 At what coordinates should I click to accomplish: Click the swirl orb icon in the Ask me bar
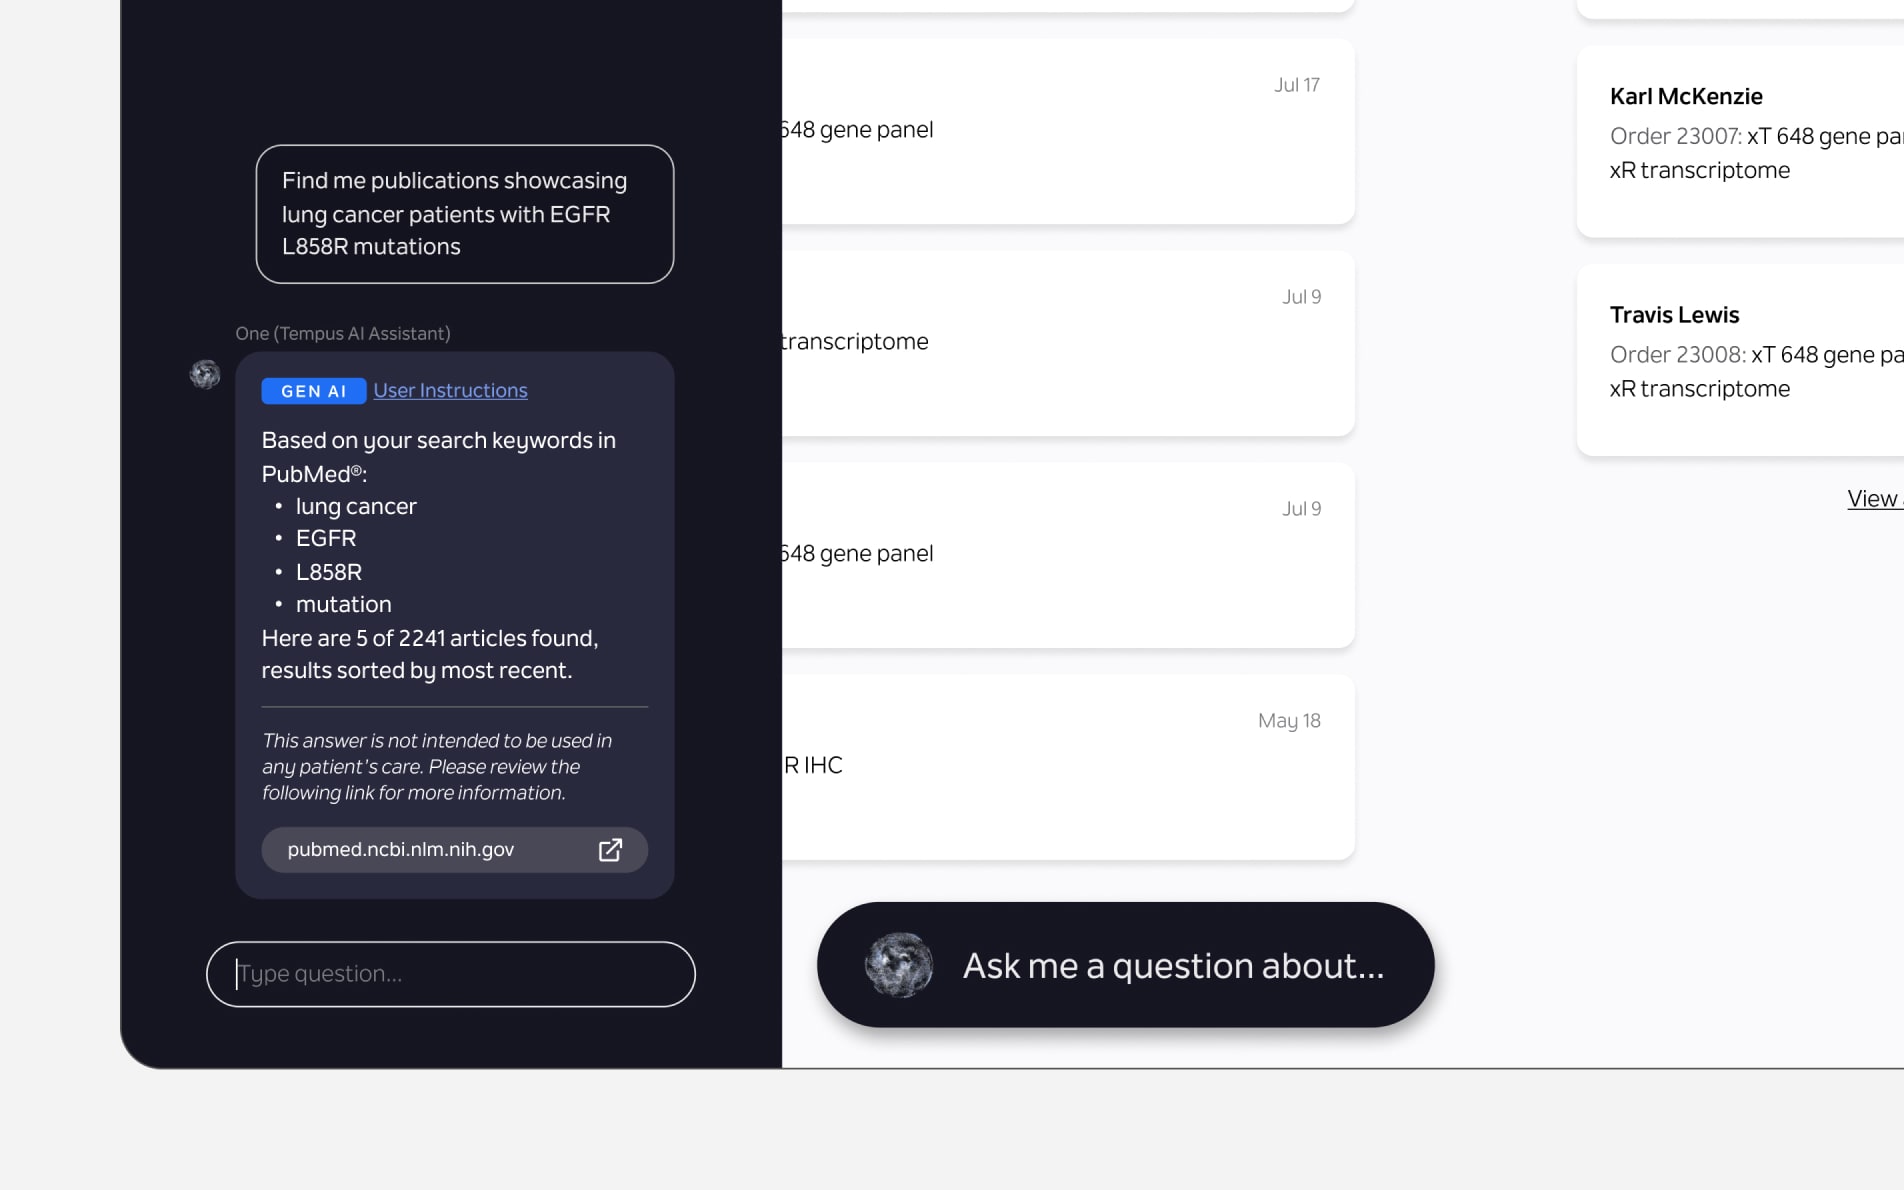pyautogui.click(x=899, y=965)
